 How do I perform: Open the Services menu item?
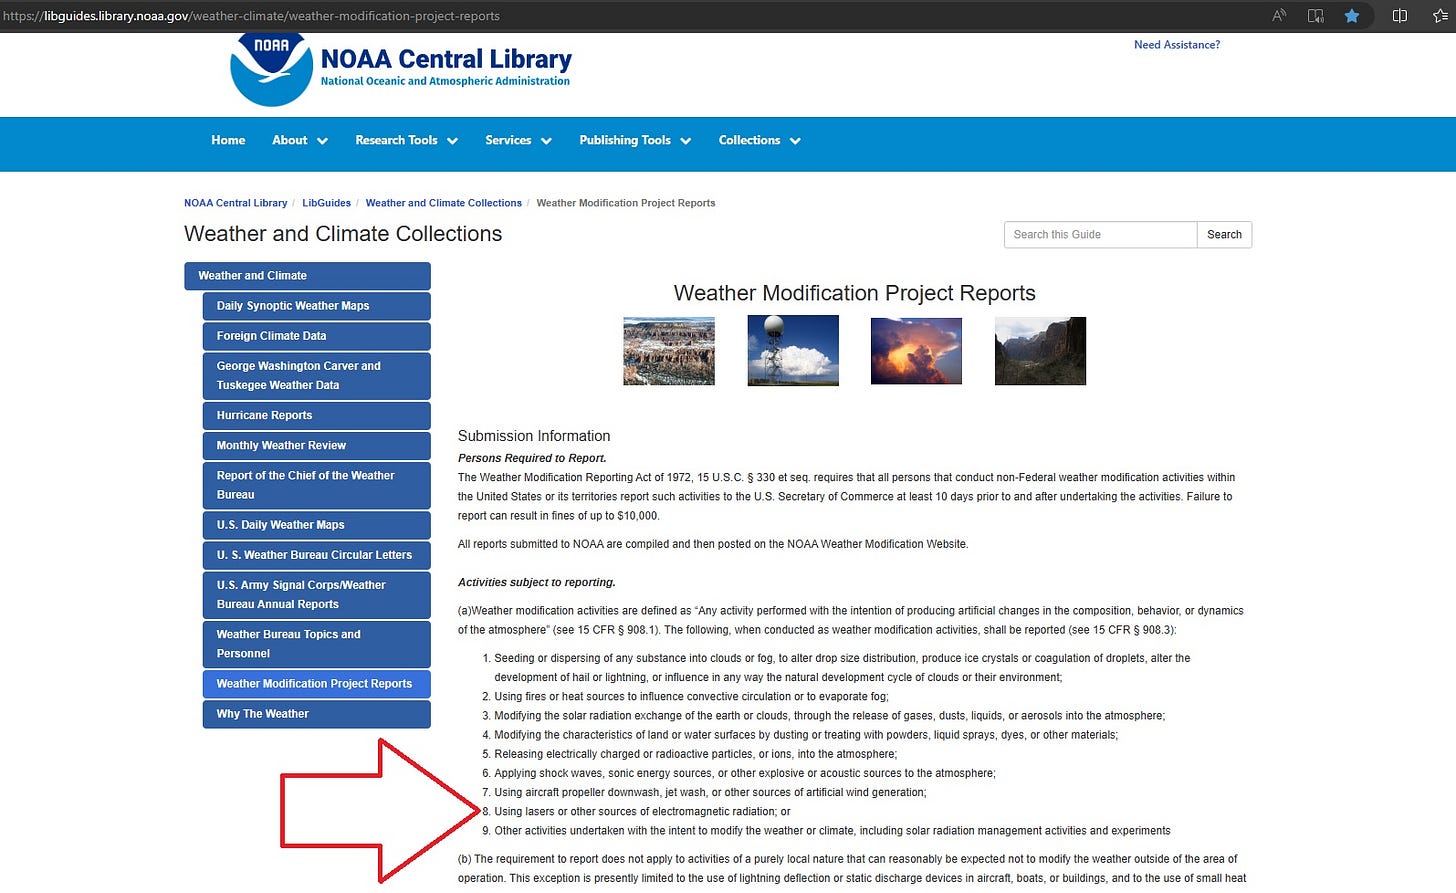[x=508, y=140]
